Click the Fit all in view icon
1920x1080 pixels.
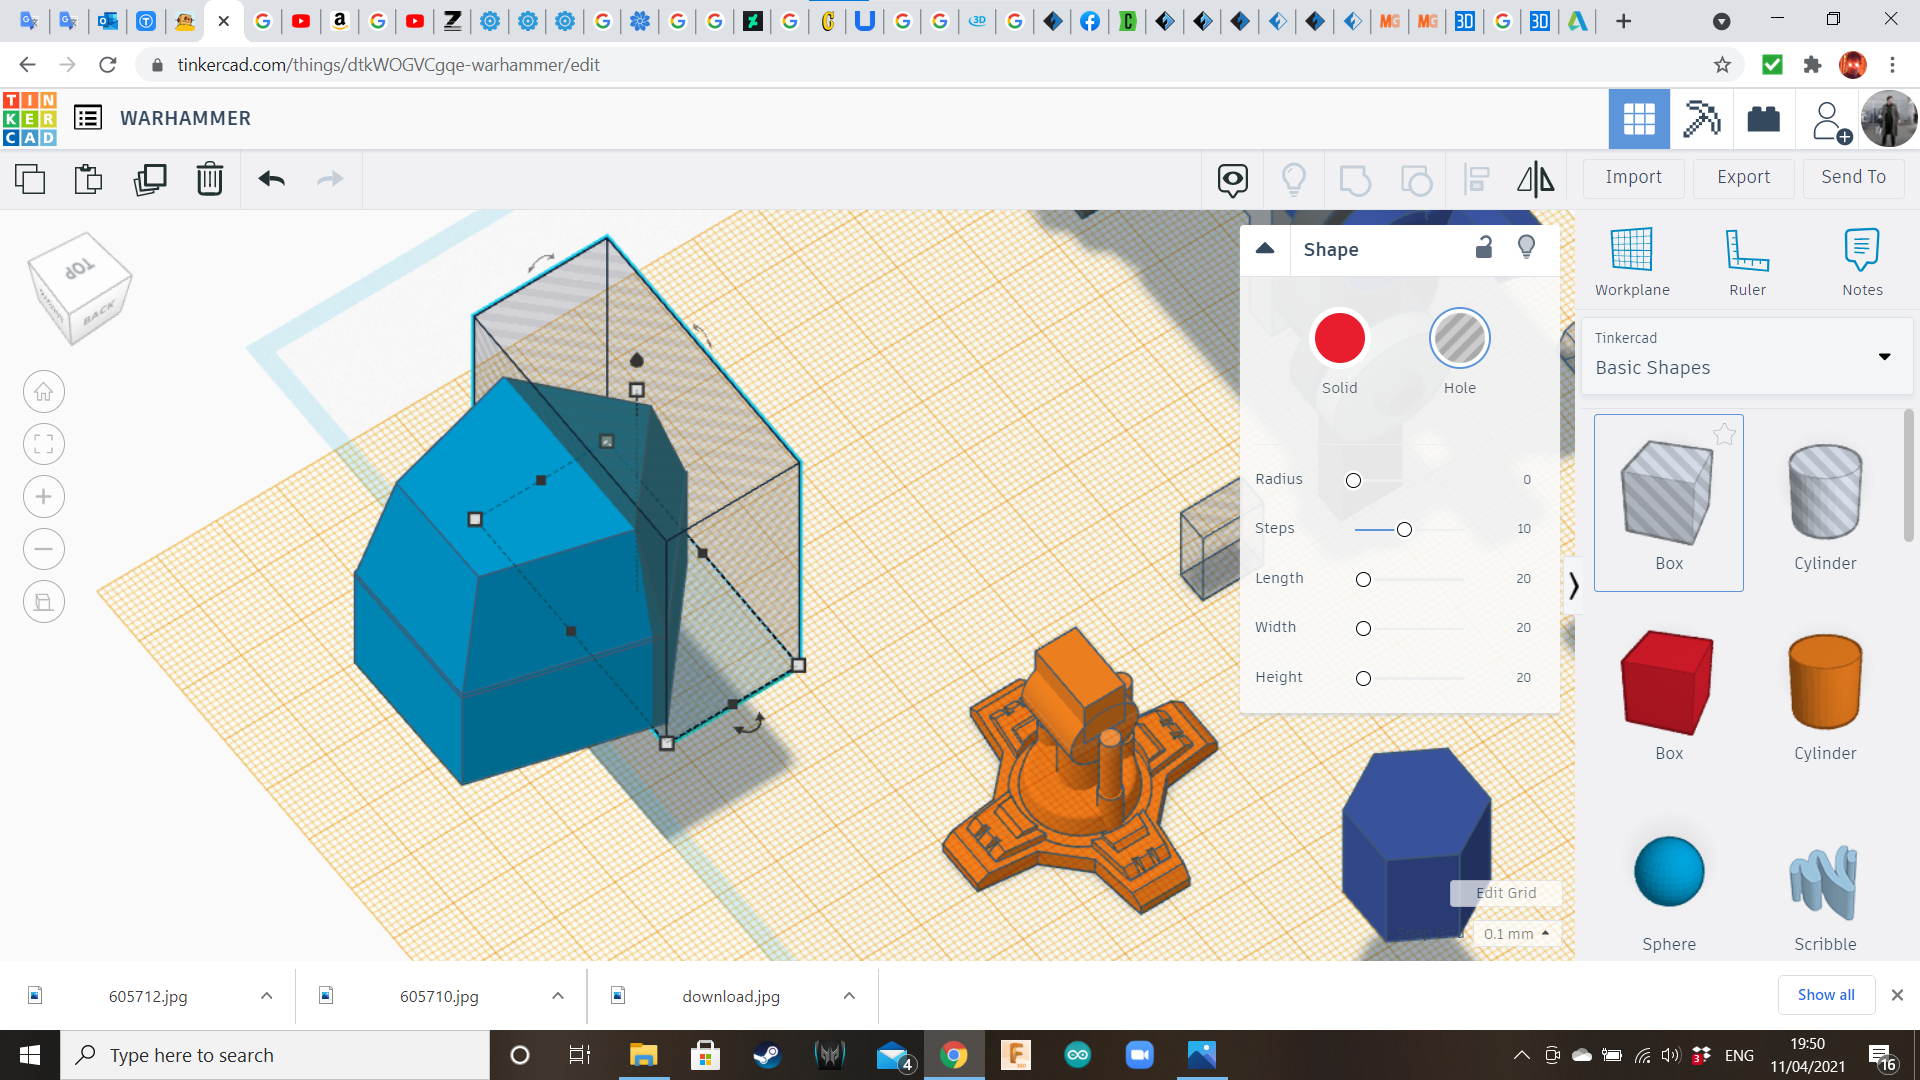coord(44,444)
